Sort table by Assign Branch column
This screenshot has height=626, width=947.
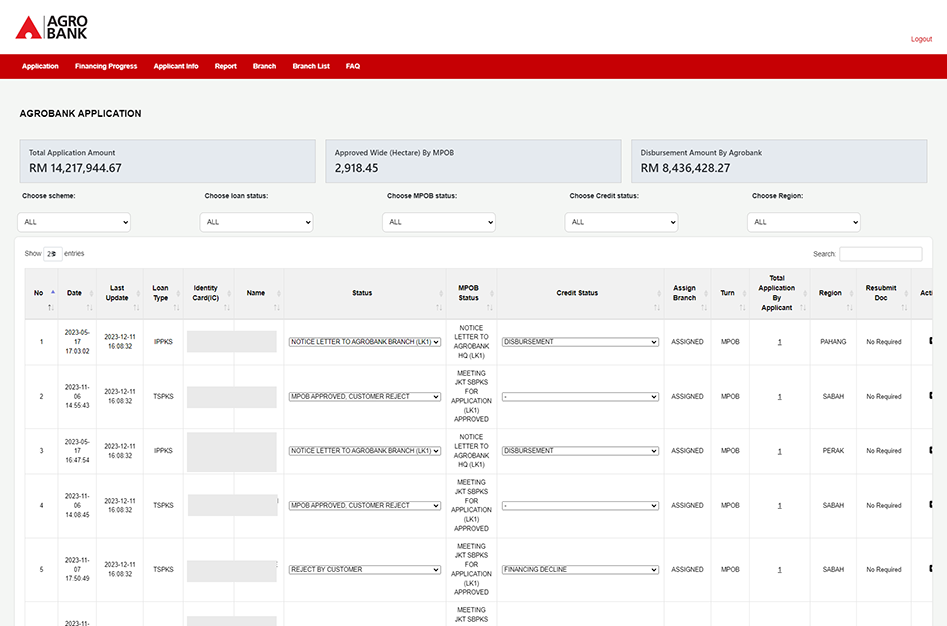[684, 293]
